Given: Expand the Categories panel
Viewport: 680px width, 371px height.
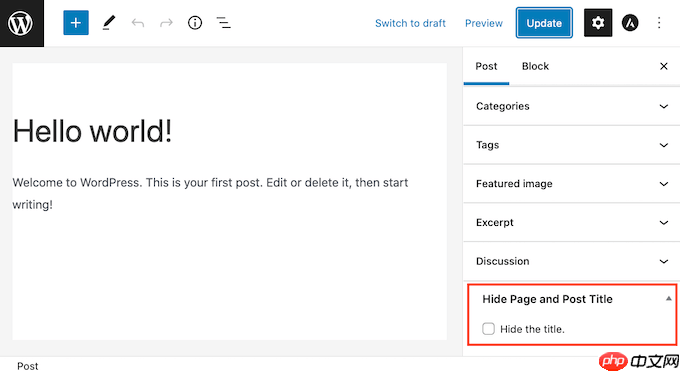Looking at the screenshot, I should (x=572, y=106).
